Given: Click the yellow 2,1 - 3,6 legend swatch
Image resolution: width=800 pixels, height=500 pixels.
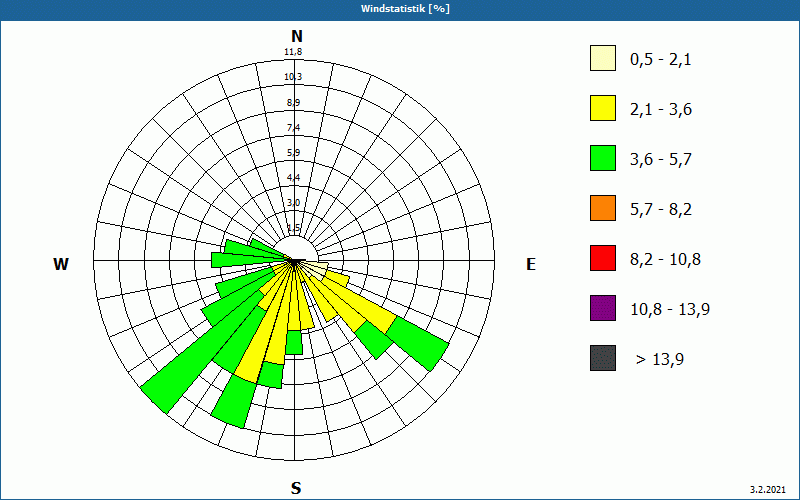Looking at the screenshot, I should pos(603,108).
